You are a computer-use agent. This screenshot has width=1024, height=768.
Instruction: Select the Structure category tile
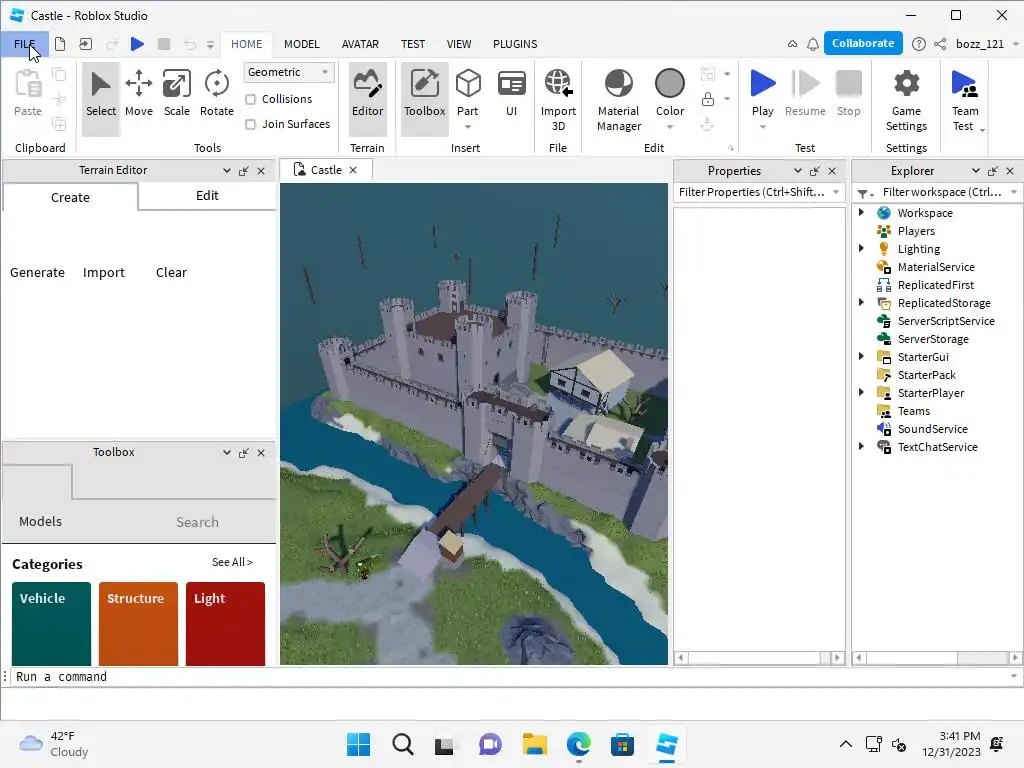(138, 624)
